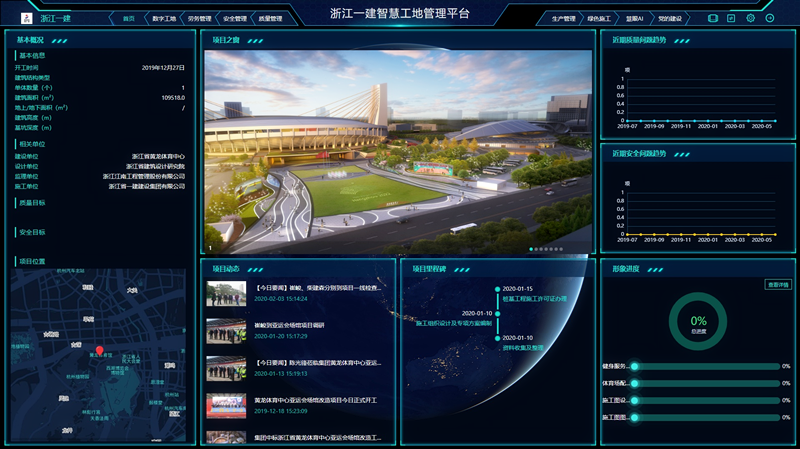
Task: Click 浙江江南工程管理股份有限公司 supervisor text
Action: coord(144,177)
